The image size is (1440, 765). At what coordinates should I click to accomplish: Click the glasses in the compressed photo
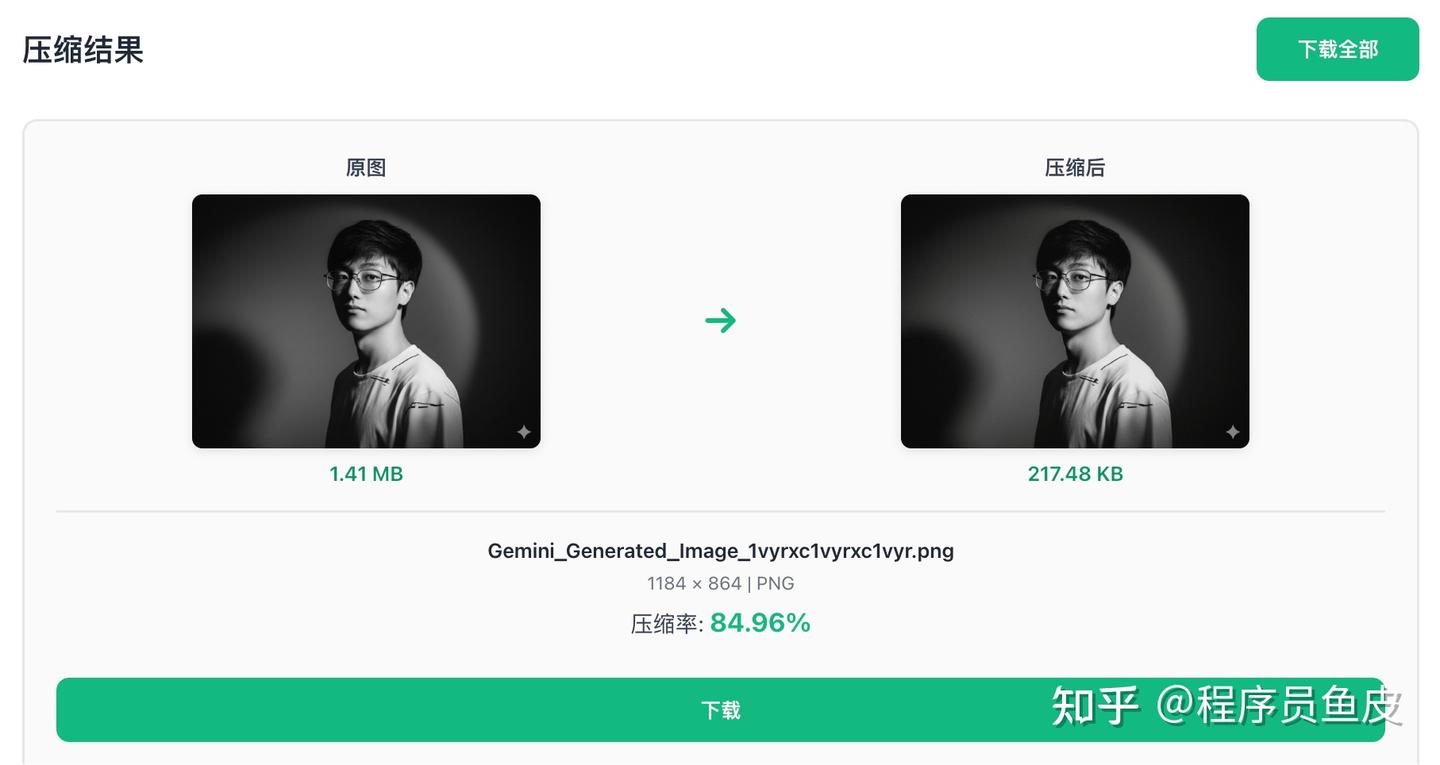coord(1071,281)
